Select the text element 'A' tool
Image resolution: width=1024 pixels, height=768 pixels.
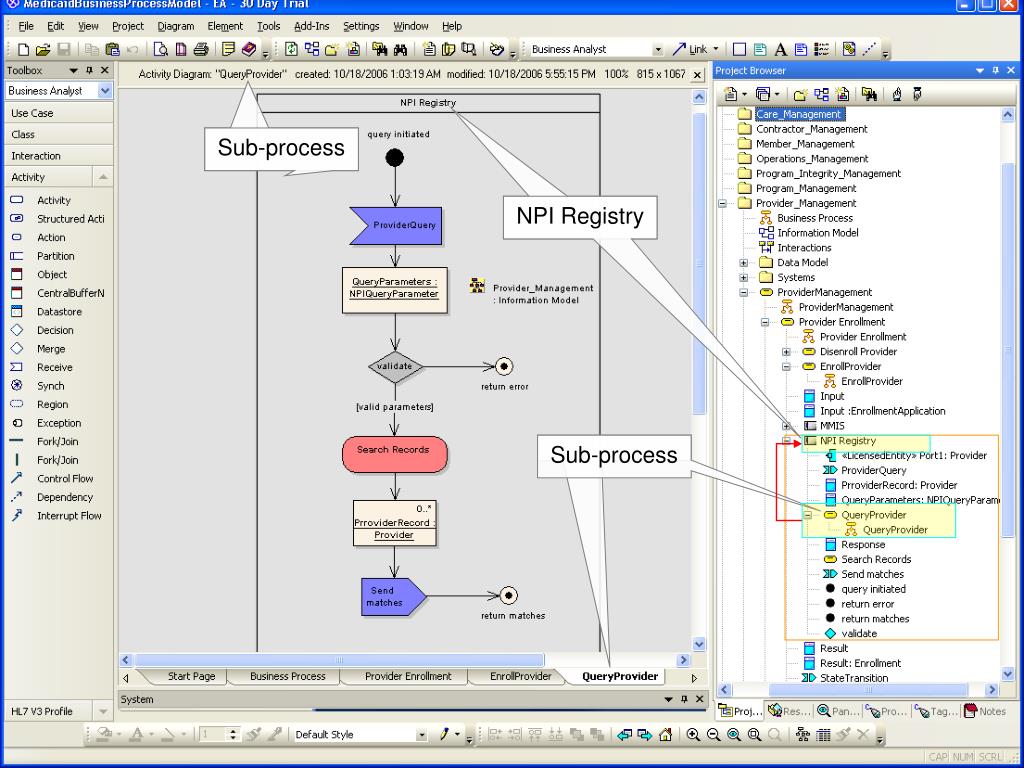[x=780, y=49]
